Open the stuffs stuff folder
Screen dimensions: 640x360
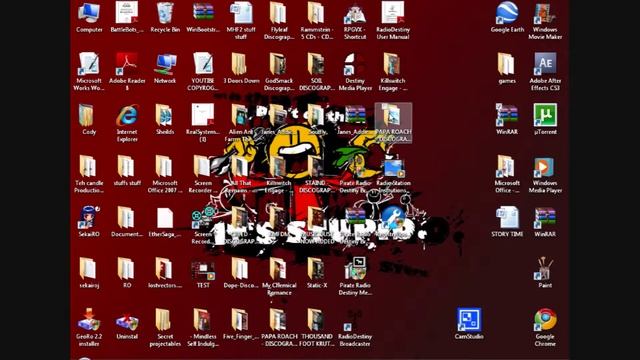click(x=127, y=166)
